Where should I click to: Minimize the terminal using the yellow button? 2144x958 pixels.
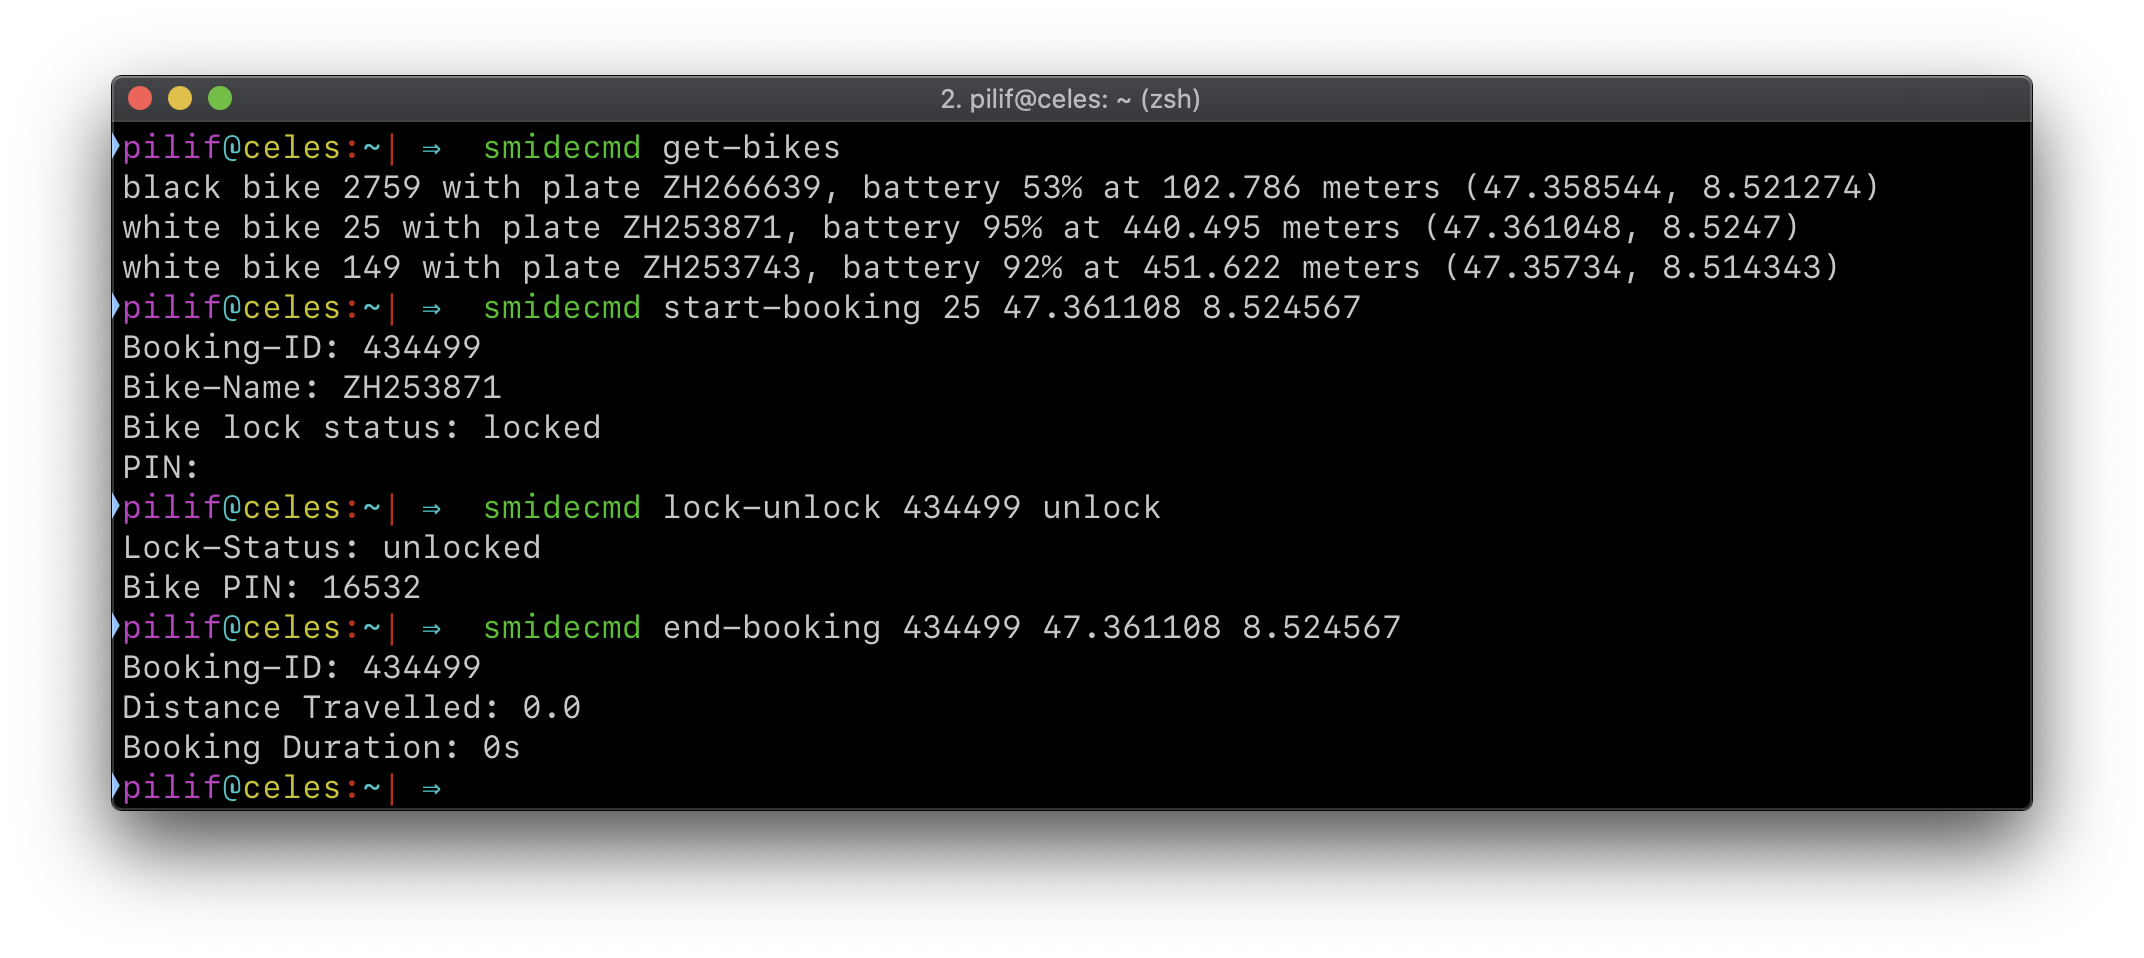point(180,98)
